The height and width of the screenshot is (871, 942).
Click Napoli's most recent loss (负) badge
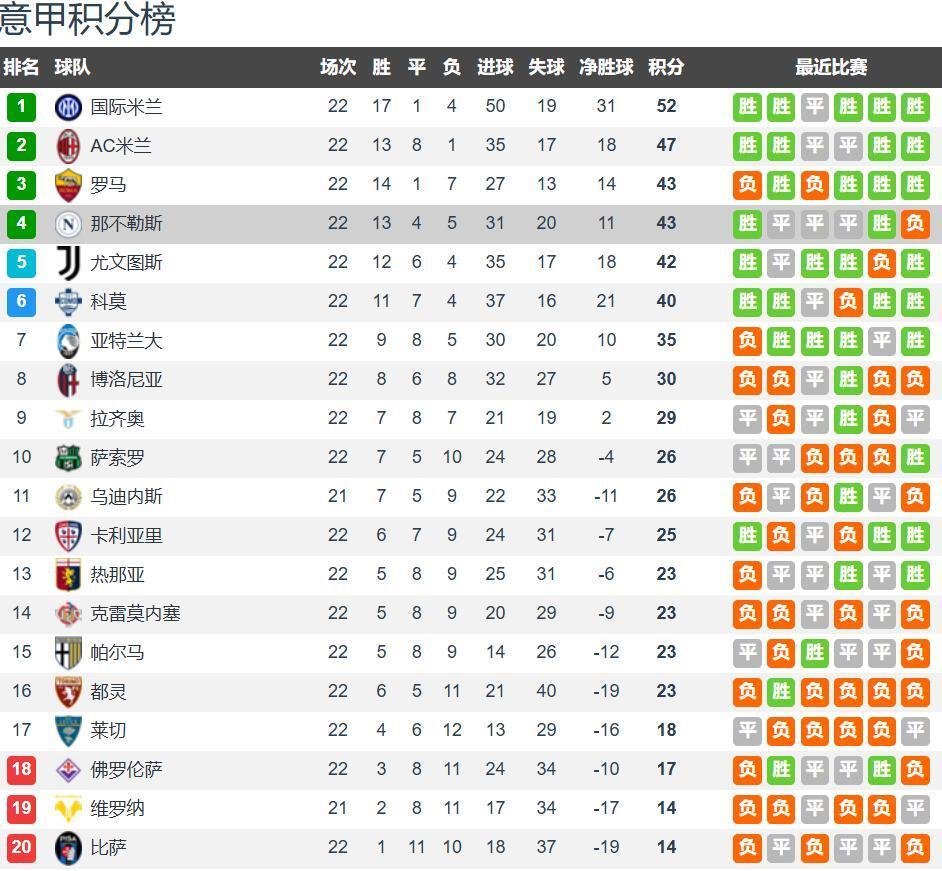[x=914, y=224]
